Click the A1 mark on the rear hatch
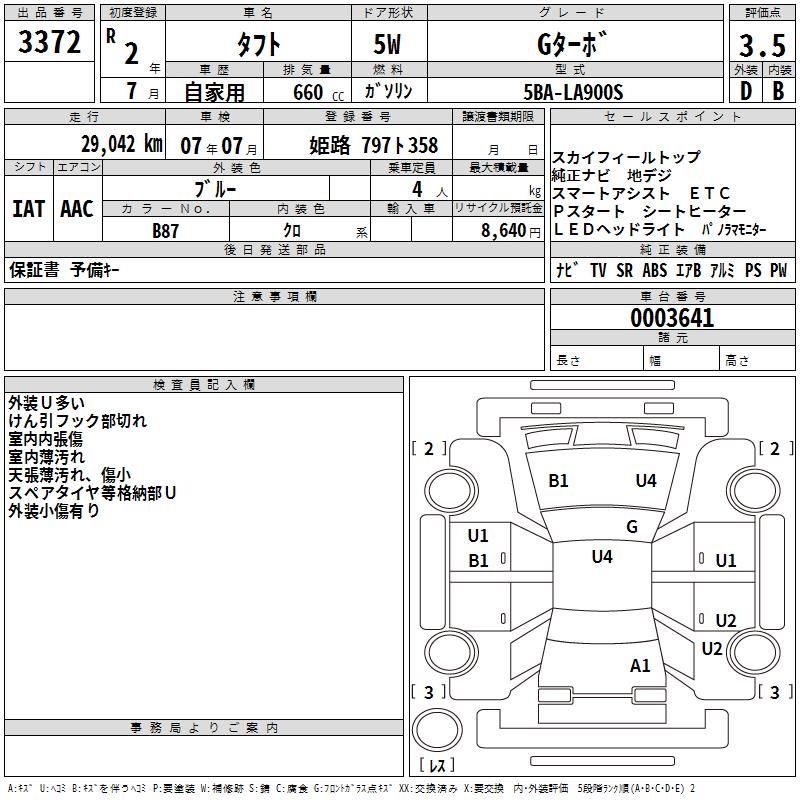Viewport: 800px width, 800px height. point(640,666)
